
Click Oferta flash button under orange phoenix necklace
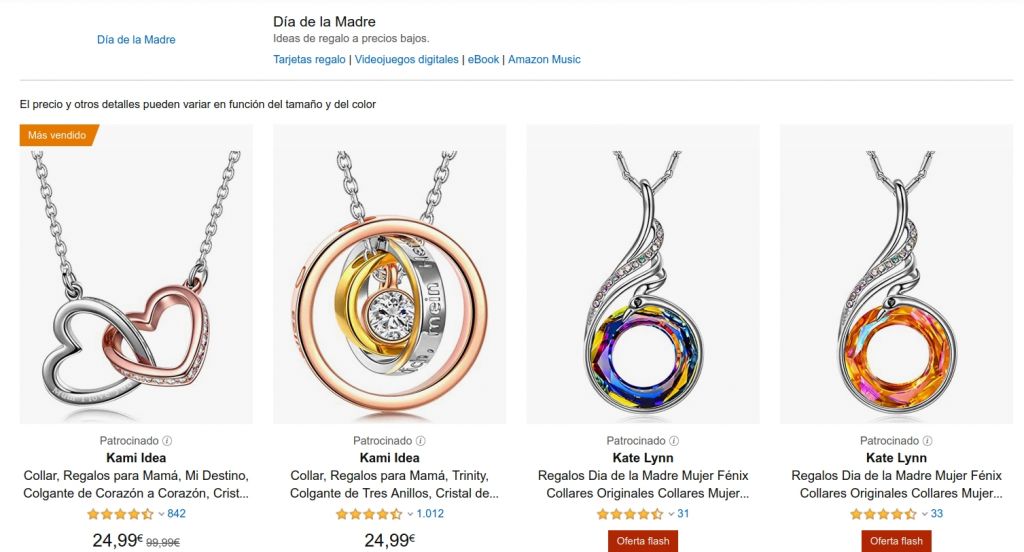pos(896,541)
